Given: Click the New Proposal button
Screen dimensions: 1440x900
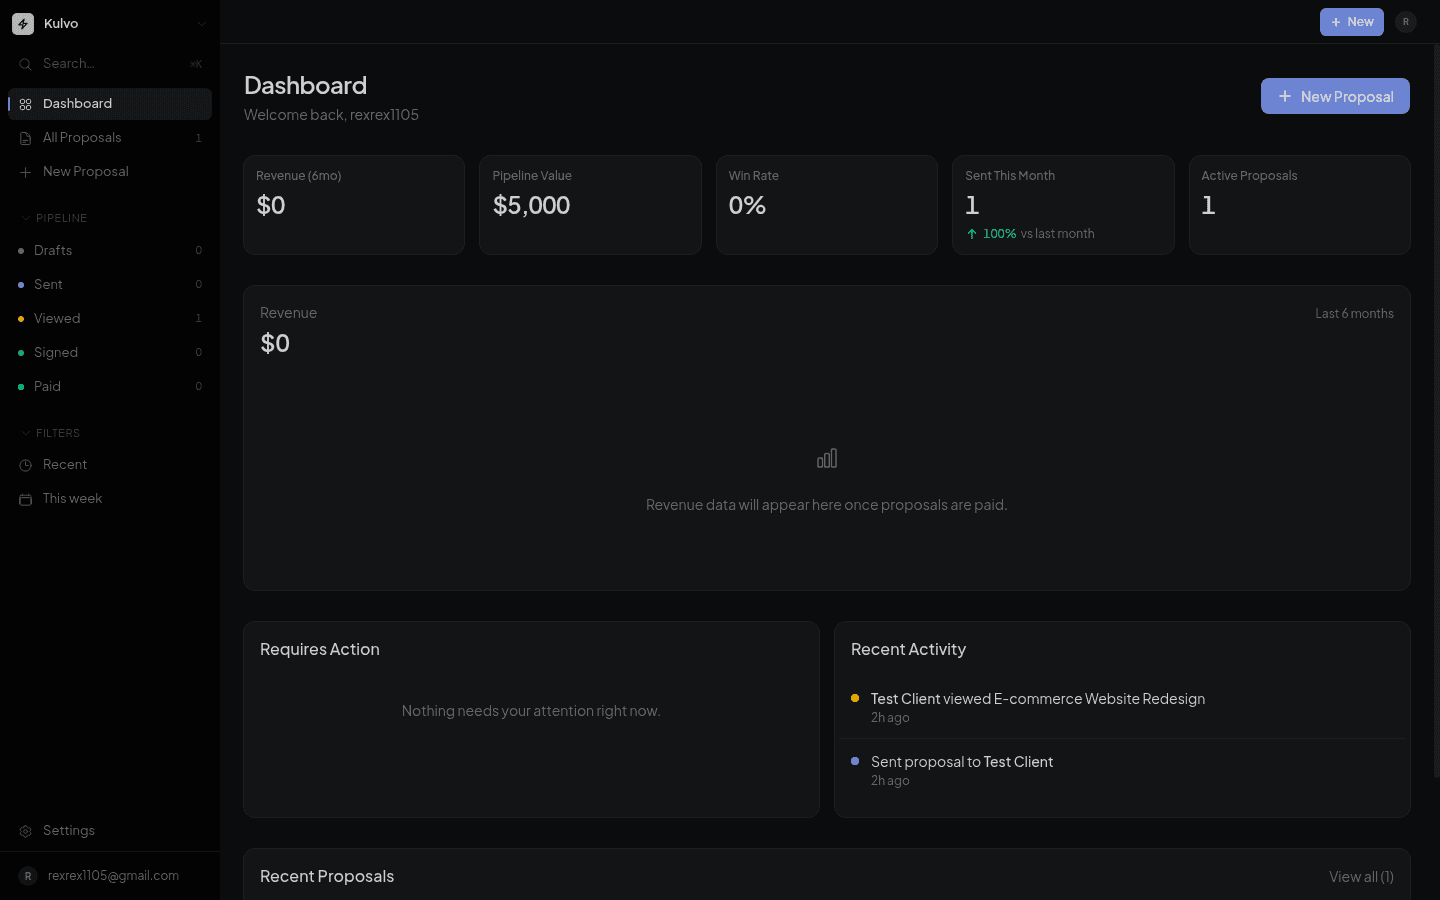Looking at the screenshot, I should click(x=1335, y=96).
